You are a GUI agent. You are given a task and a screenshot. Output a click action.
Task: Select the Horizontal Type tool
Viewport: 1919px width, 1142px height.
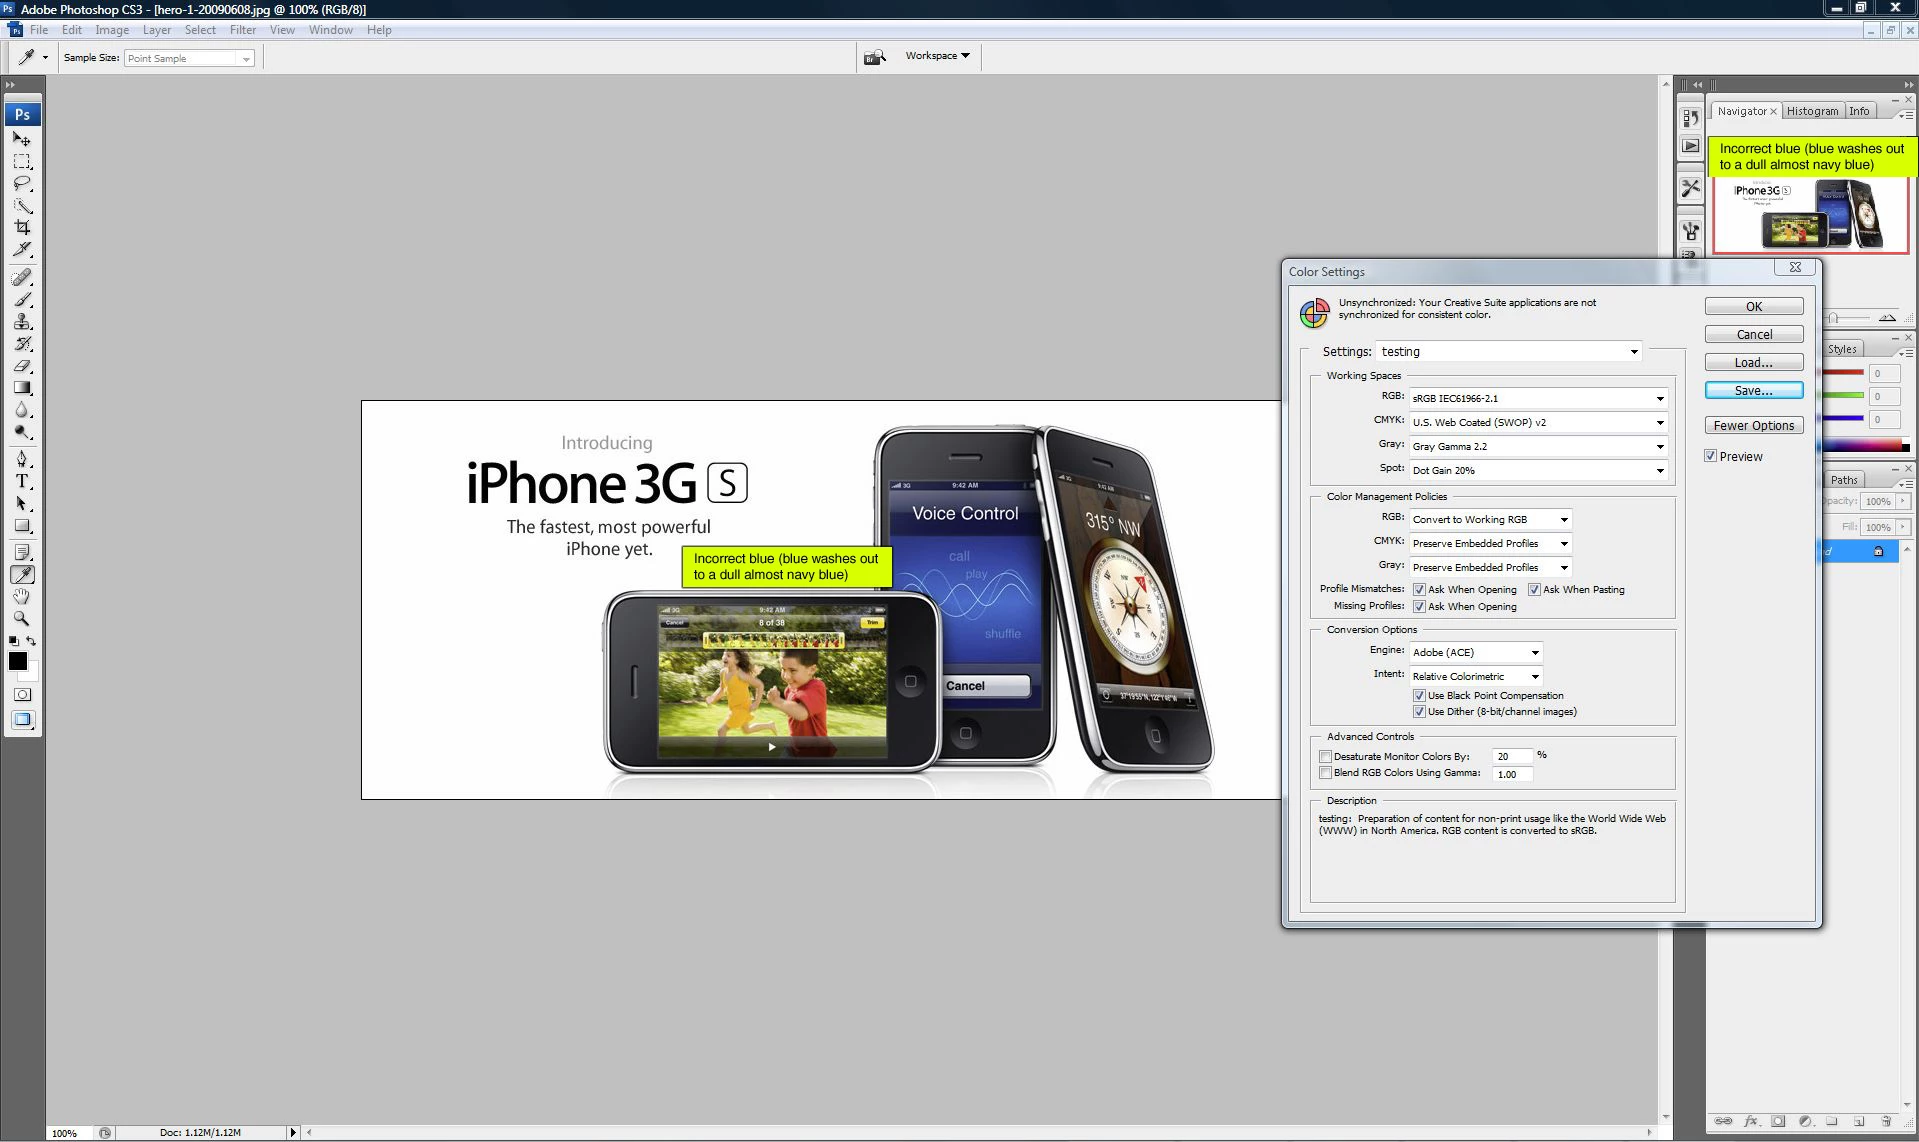coord(21,481)
